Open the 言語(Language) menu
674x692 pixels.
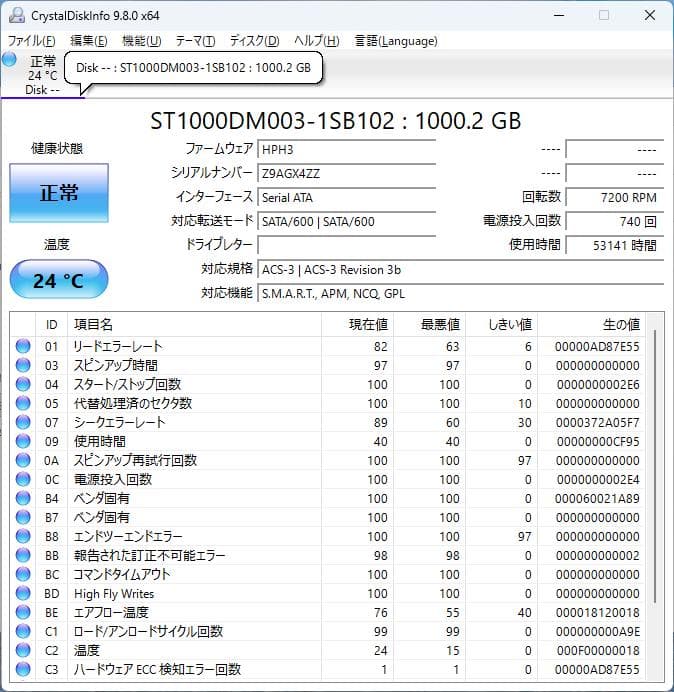(396, 41)
